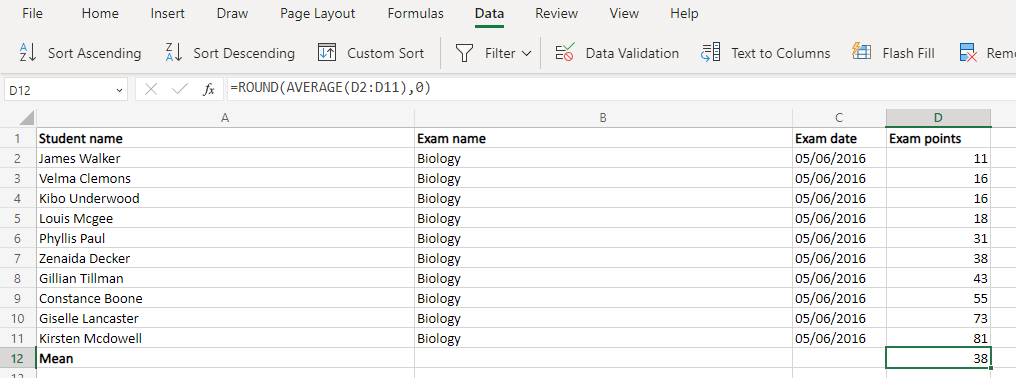Click the 'Mean' label cell
The image size is (1016, 378).
(x=225, y=358)
